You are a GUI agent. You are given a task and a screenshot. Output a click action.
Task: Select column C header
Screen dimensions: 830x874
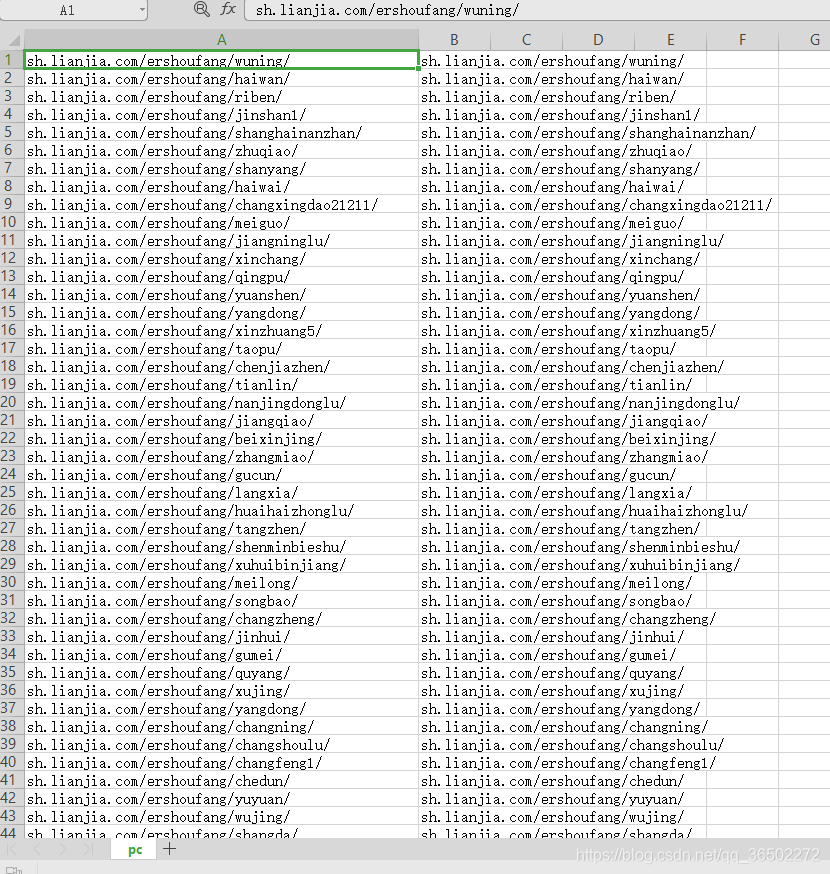pos(526,40)
